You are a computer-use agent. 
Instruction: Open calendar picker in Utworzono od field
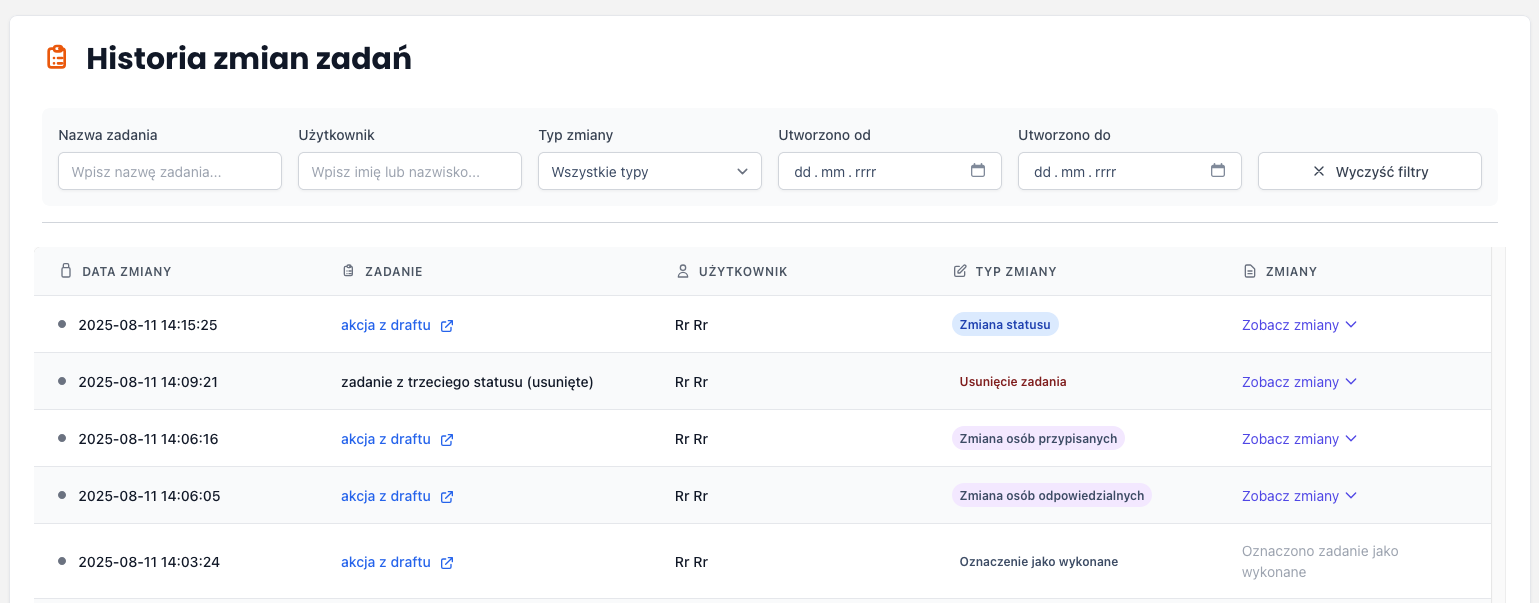click(977, 171)
